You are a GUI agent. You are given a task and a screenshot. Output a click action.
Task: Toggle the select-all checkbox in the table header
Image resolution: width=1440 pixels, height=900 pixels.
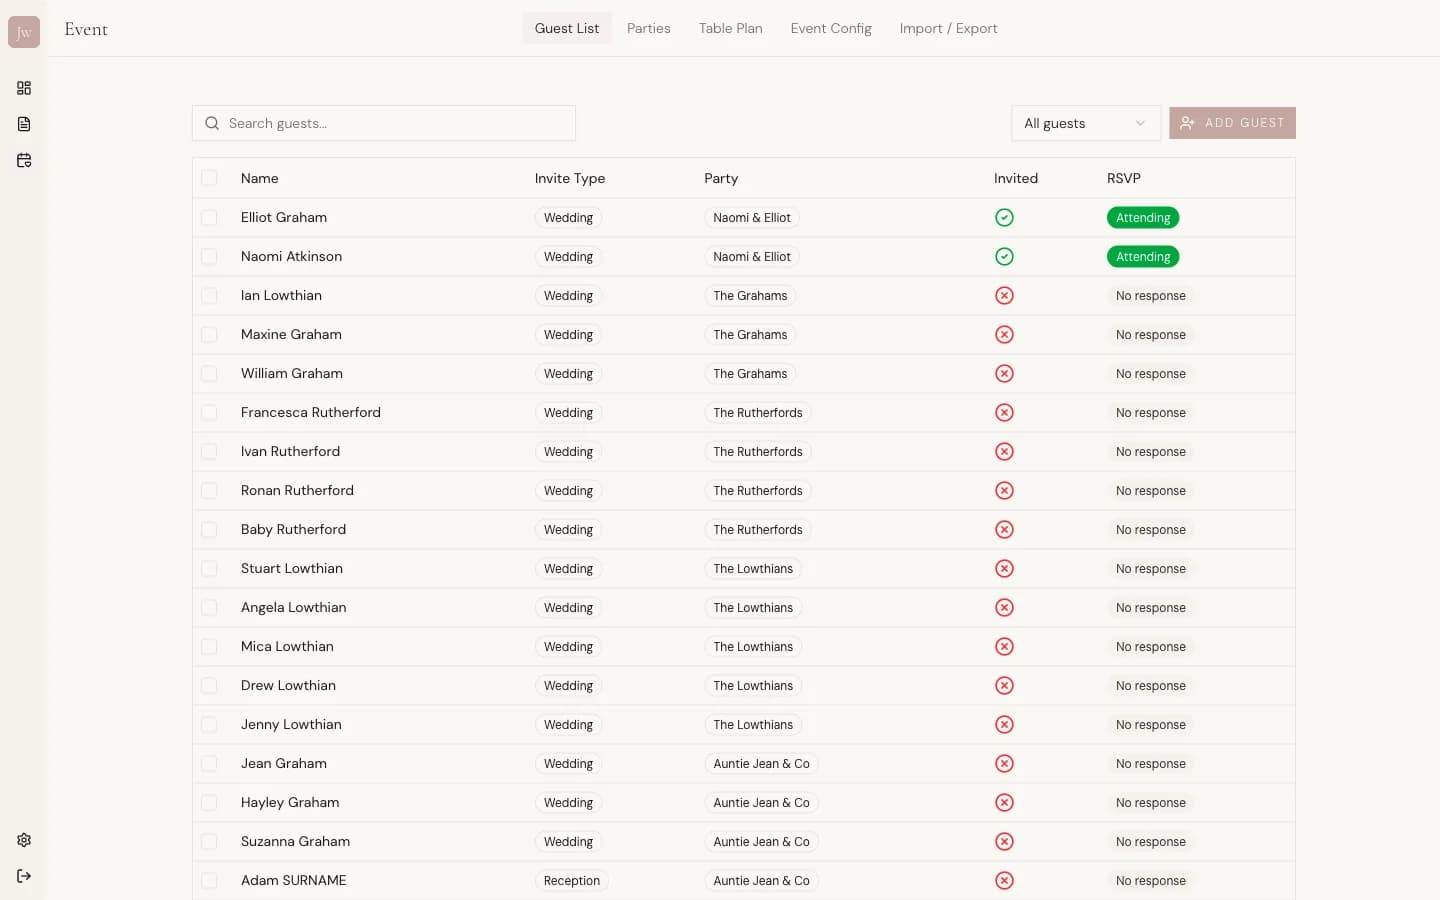click(209, 177)
